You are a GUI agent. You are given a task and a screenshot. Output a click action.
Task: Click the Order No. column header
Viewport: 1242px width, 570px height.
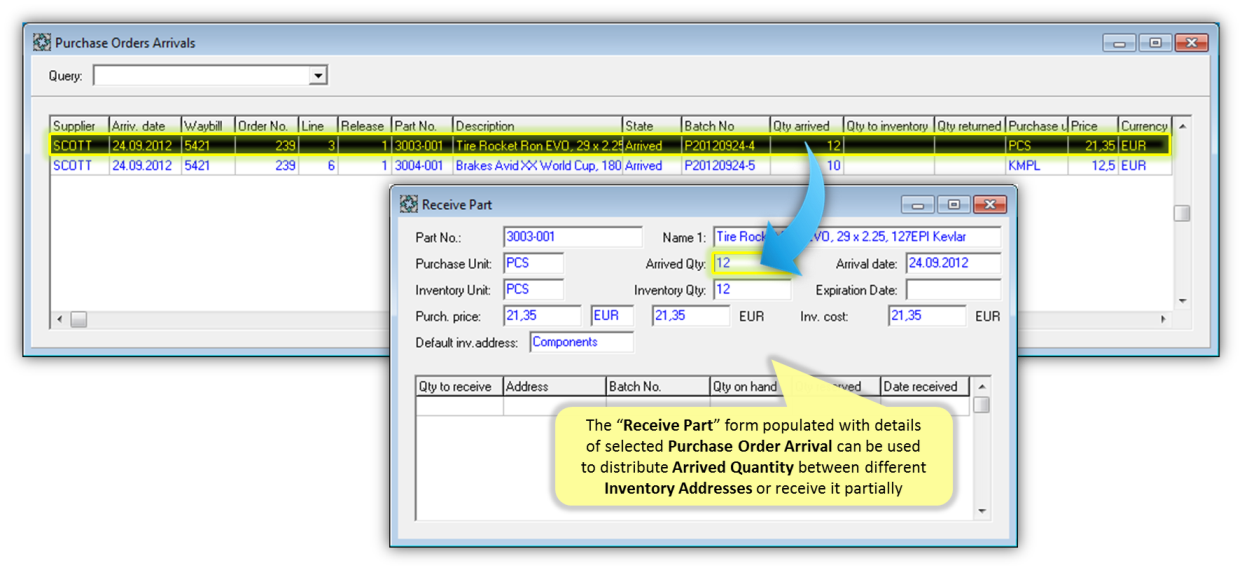266,126
